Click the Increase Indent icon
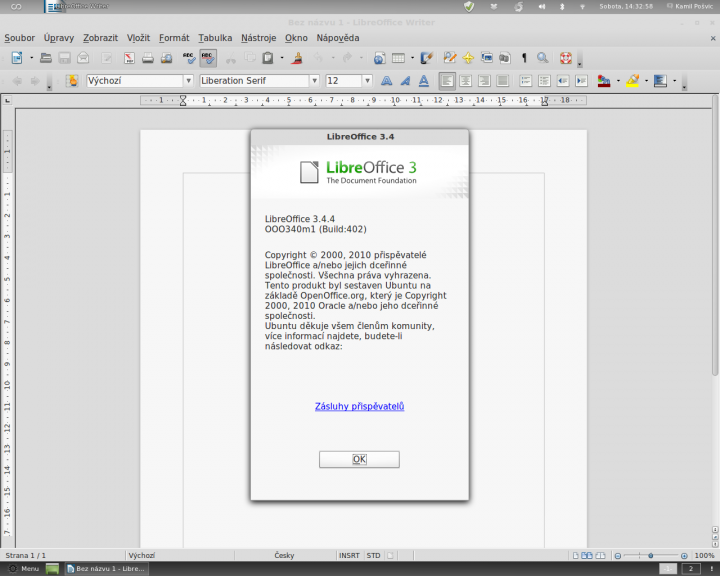This screenshot has width=720, height=576. coord(581,81)
